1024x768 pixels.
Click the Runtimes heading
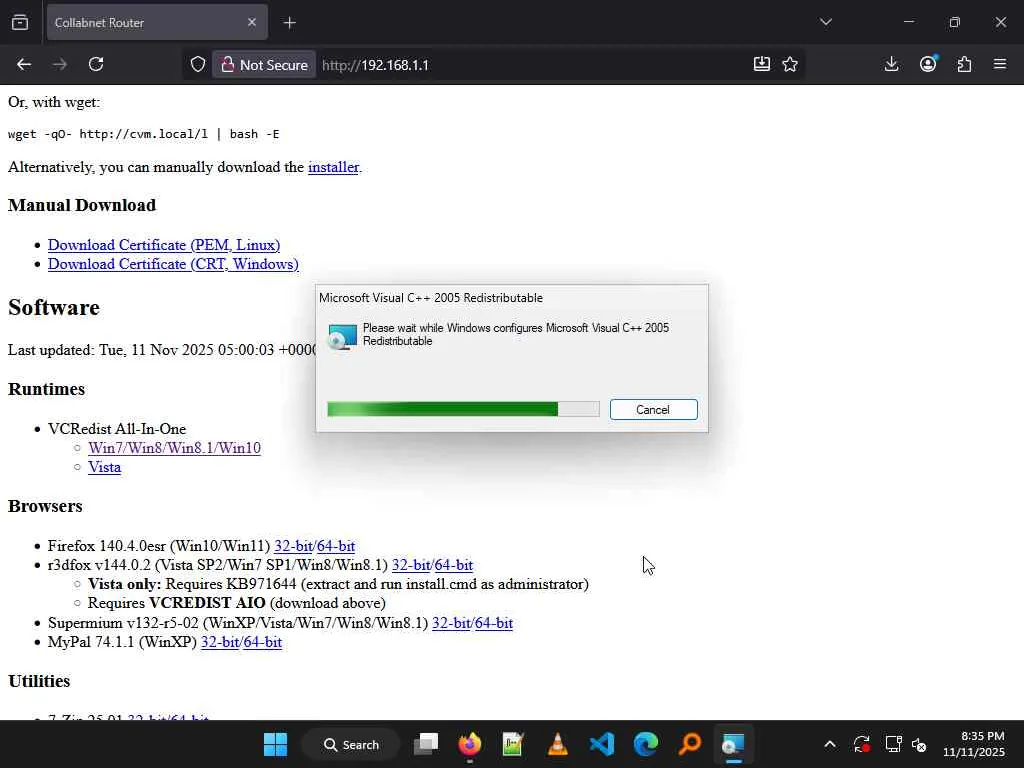pyautogui.click(x=46, y=389)
